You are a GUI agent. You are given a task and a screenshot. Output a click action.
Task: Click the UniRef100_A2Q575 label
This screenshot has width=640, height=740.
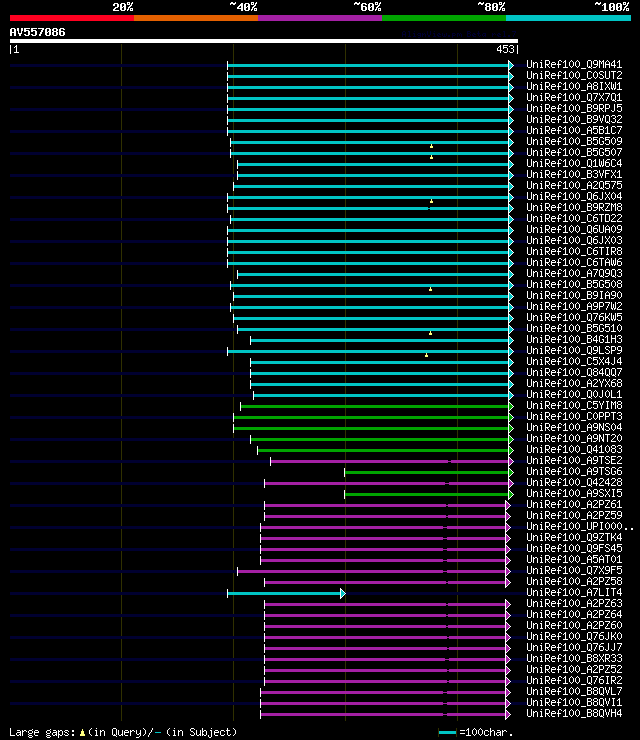574,185
